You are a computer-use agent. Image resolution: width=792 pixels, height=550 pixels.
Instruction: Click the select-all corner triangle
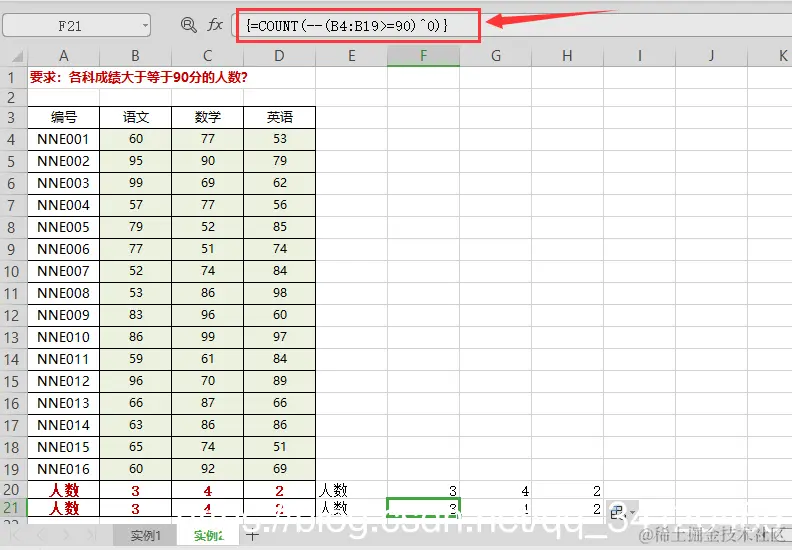coord(17,56)
